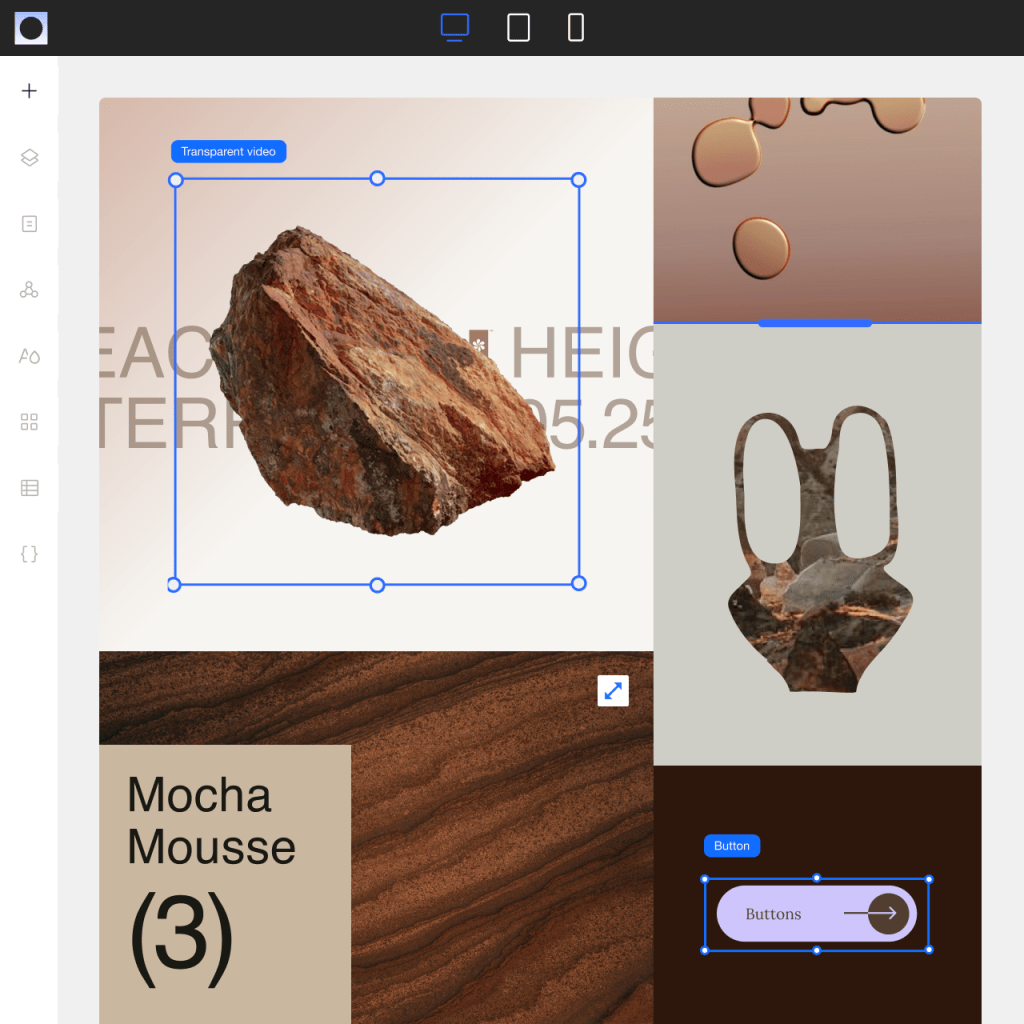Switch to tablet viewport
1024x1024 pixels.
coord(518,27)
